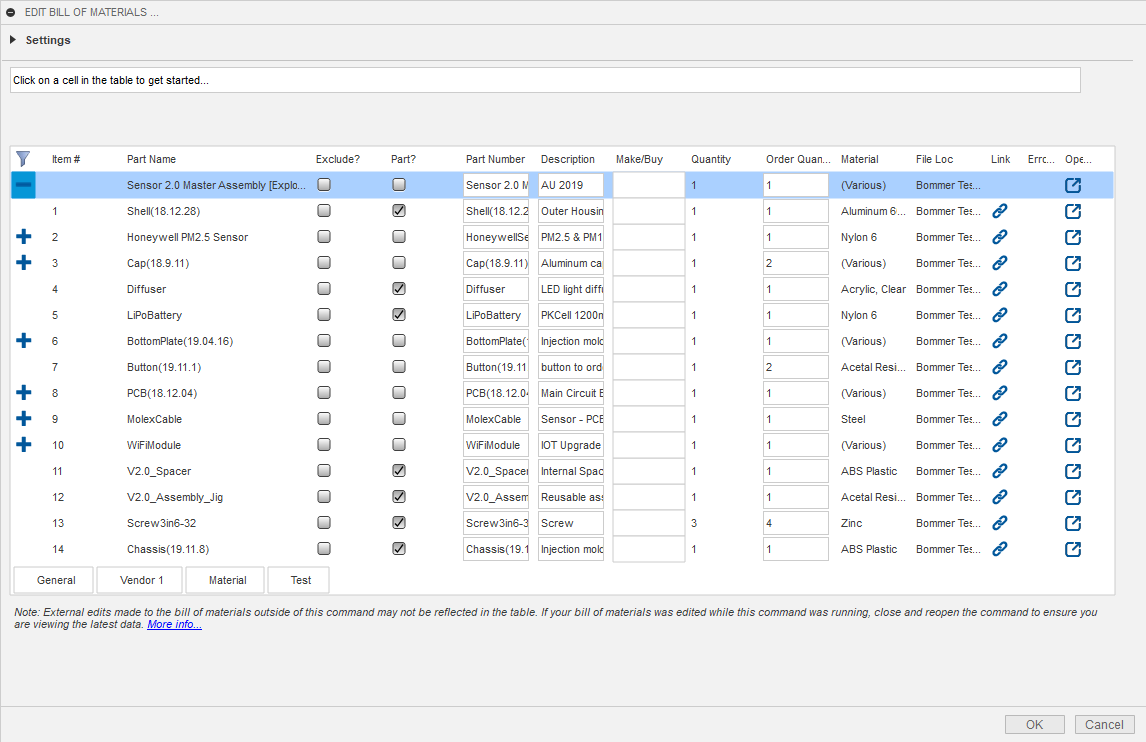The height and width of the screenshot is (742, 1146).
Task: Expand WiFiModule subassembly
Action: pyautogui.click(x=23, y=444)
